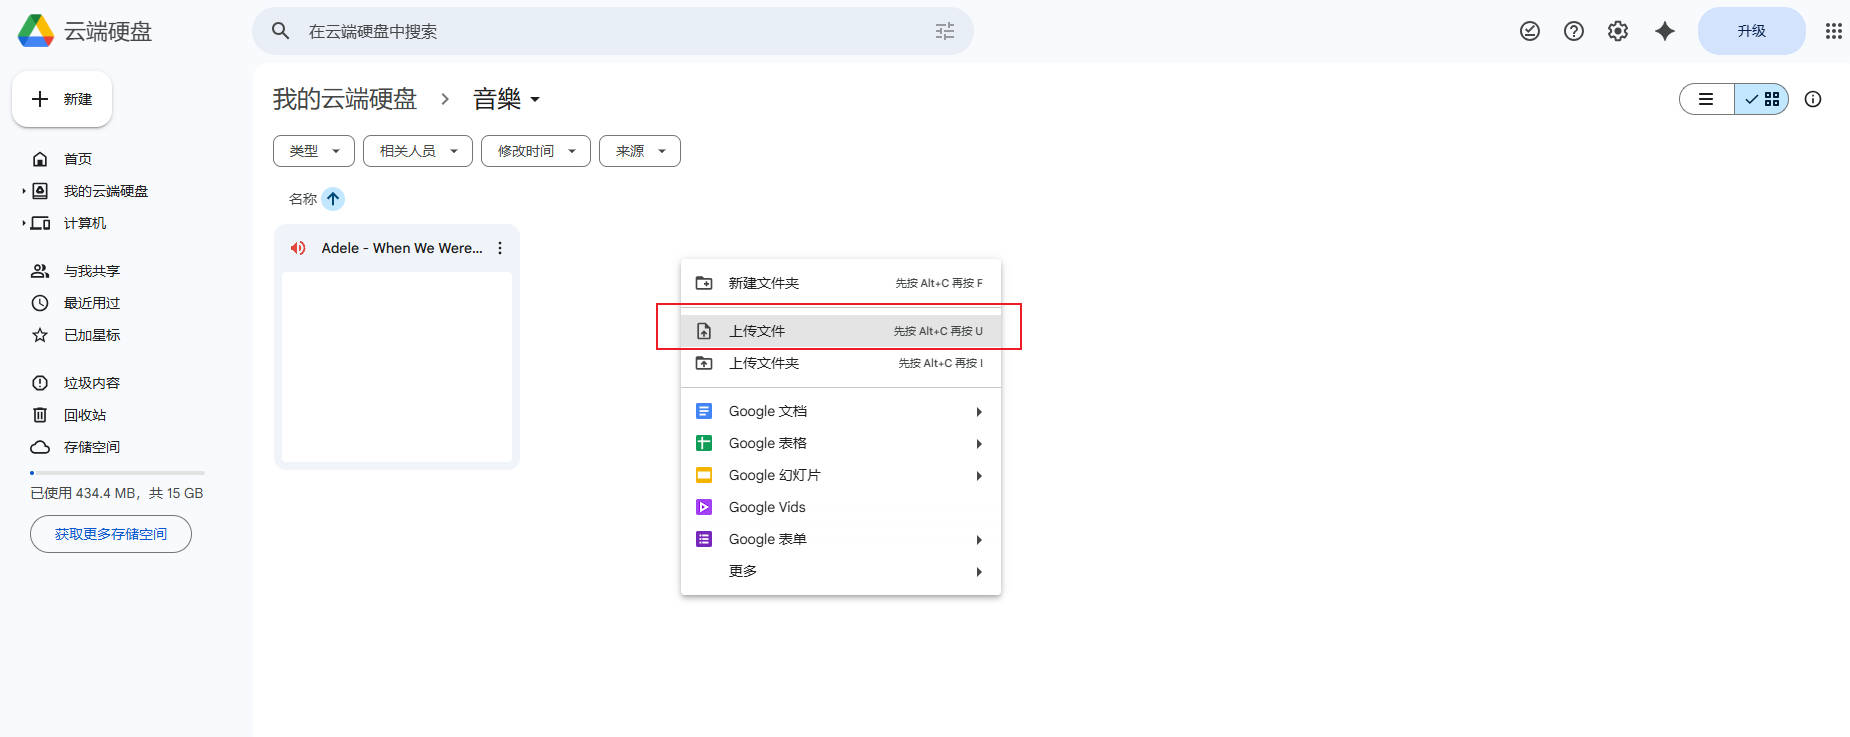Open the 相关人员 filter dropdown
Viewport: 1850px width, 737px height.
pyautogui.click(x=418, y=151)
